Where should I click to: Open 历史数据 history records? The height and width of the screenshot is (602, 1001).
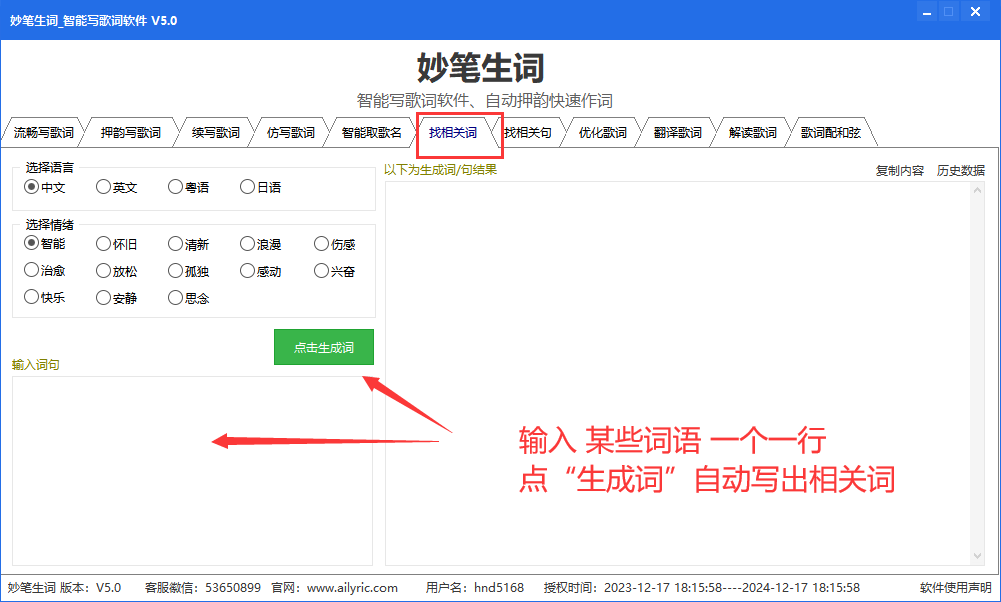pyautogui.click(x=961, y=170)
